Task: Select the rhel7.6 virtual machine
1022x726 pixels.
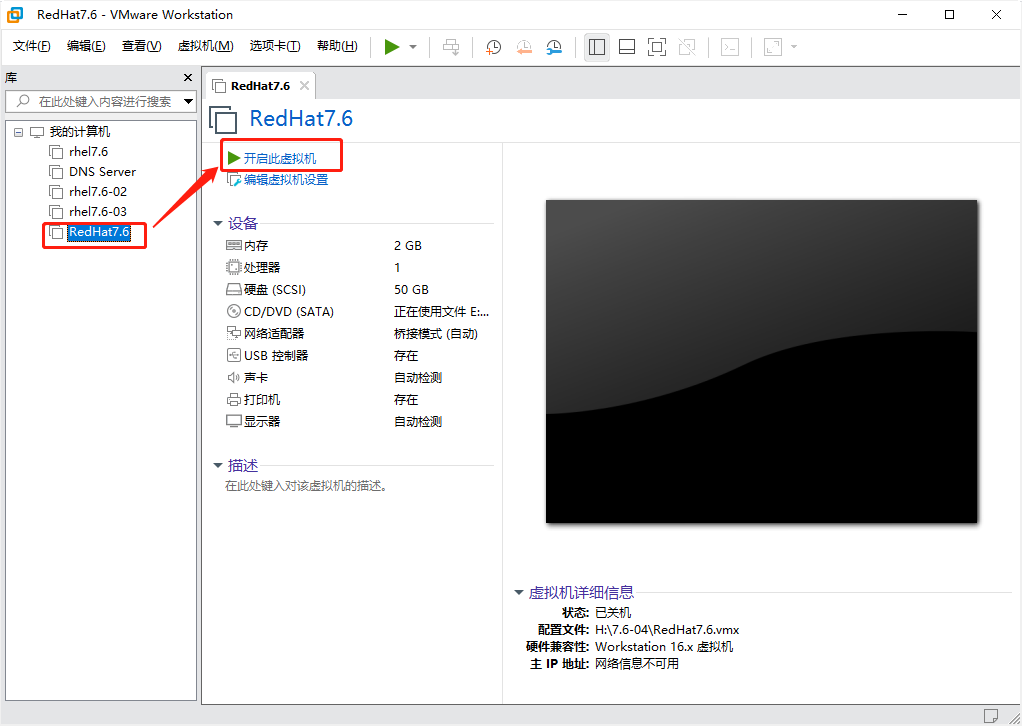Action: tap(88, 152)
